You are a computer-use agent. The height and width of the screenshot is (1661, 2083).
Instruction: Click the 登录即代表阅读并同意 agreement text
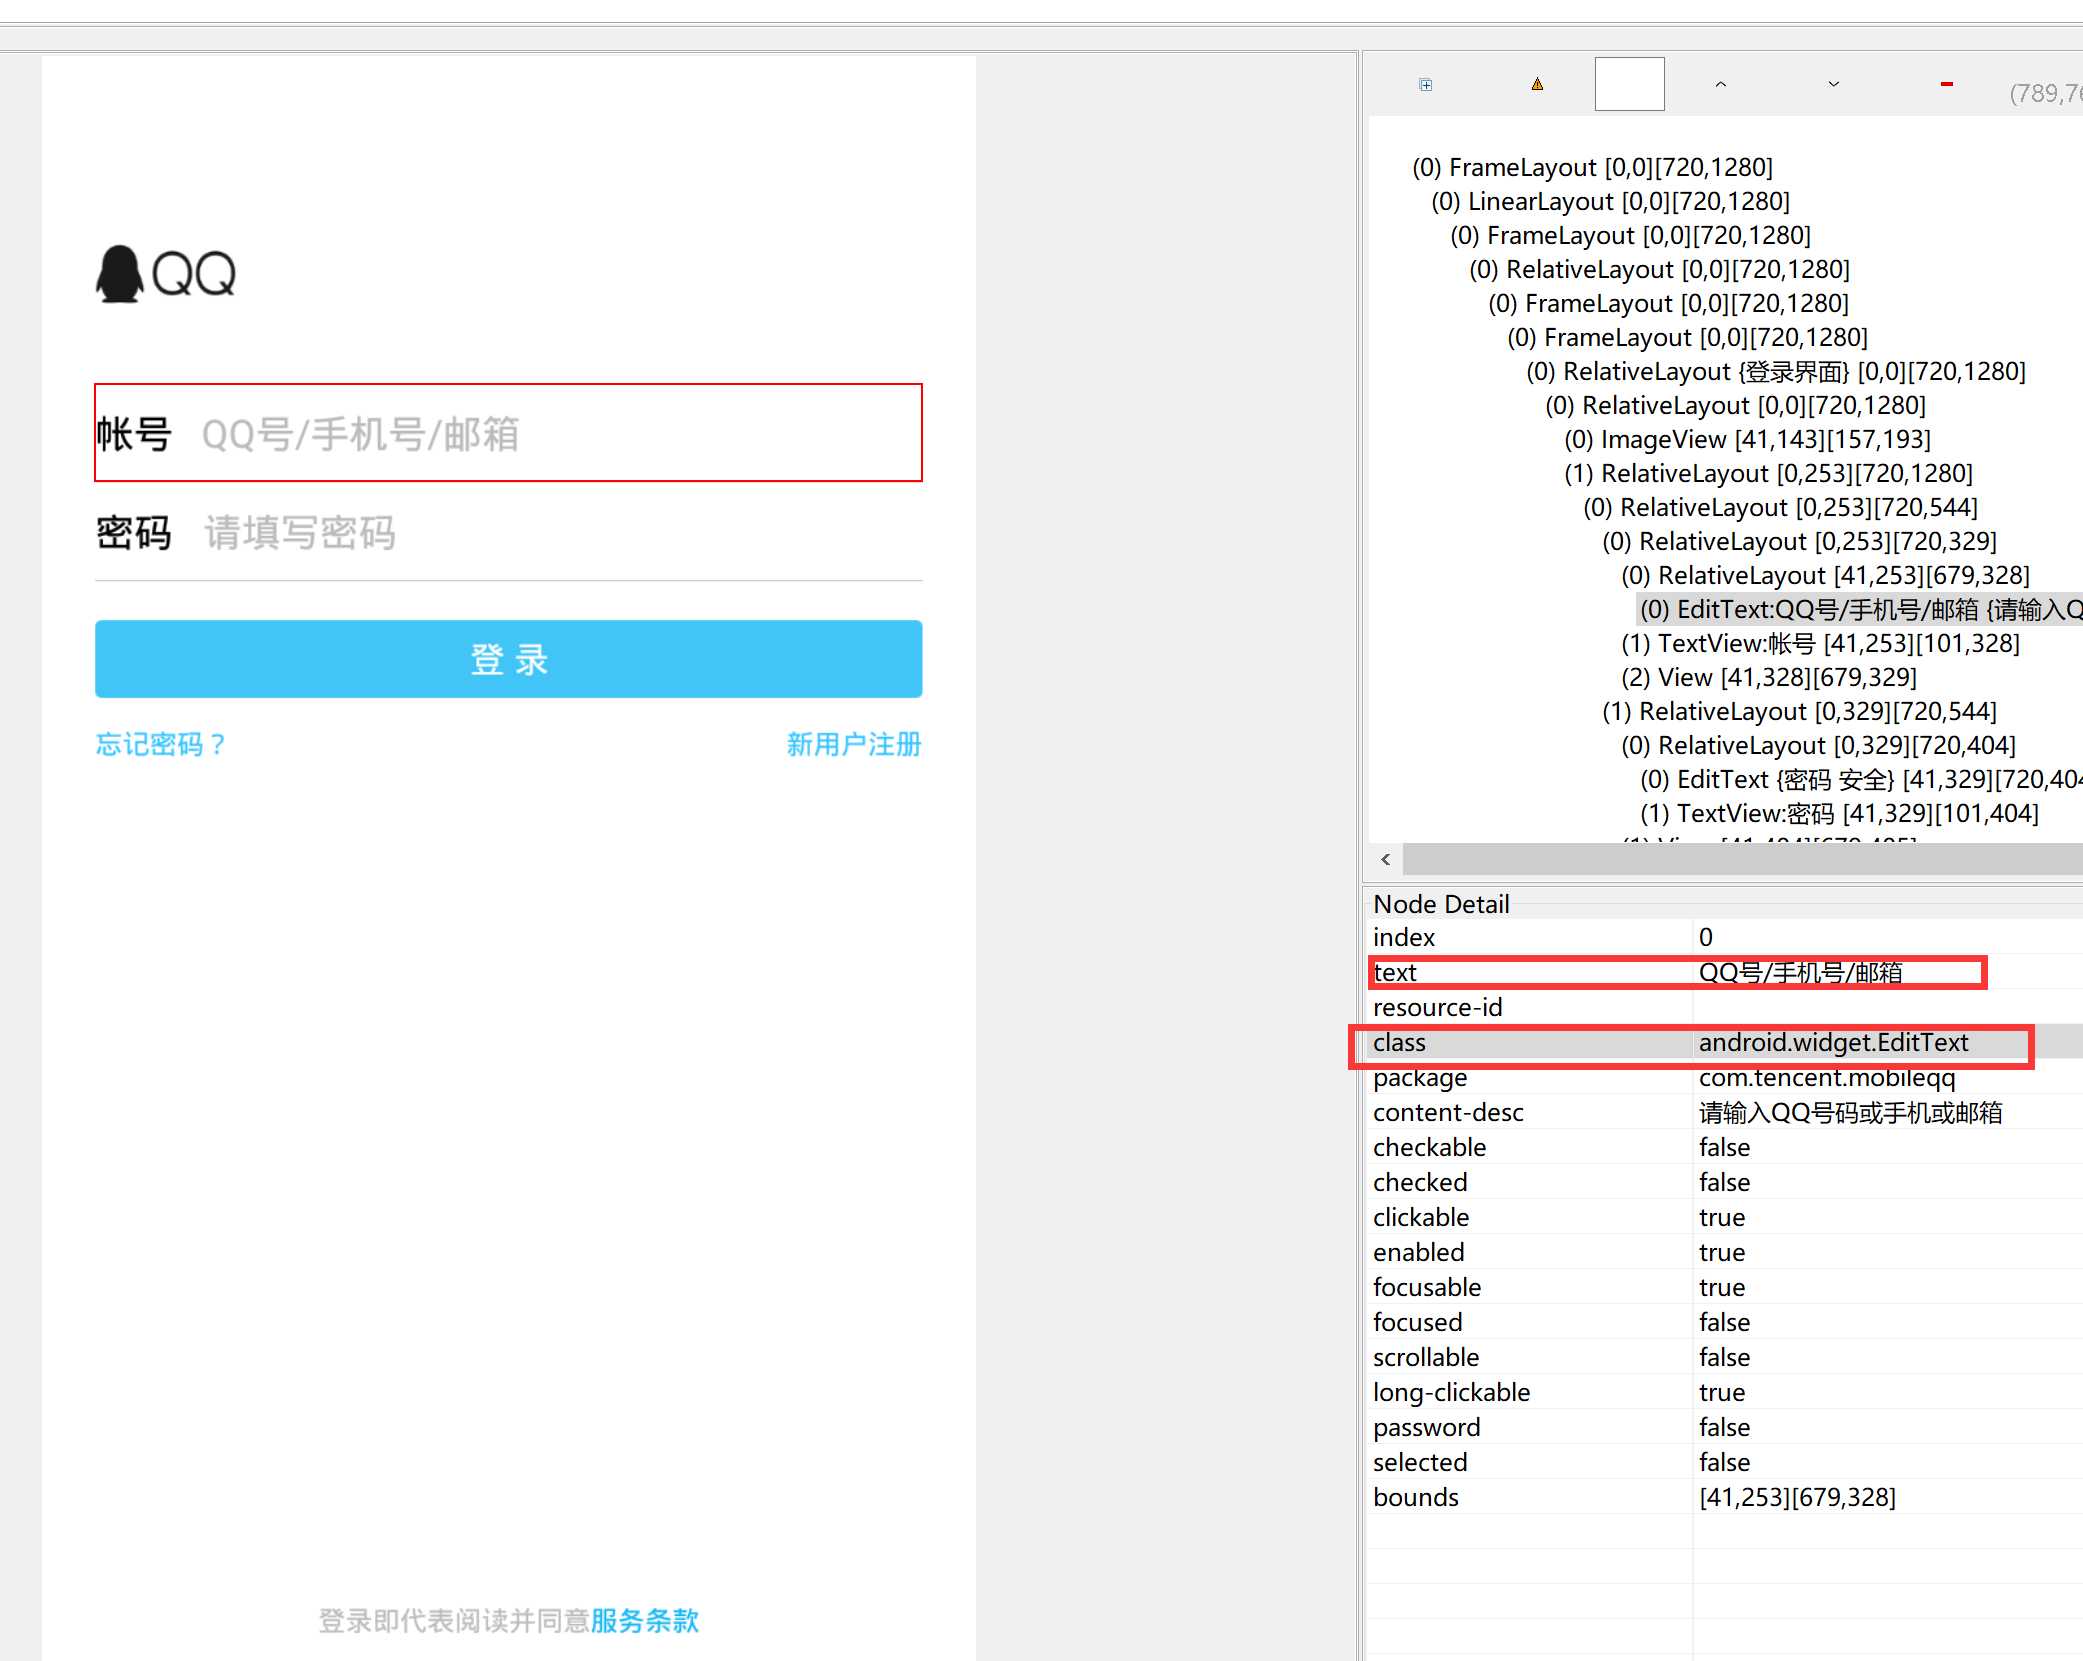pyautogui.click(x=454, y=1621)
